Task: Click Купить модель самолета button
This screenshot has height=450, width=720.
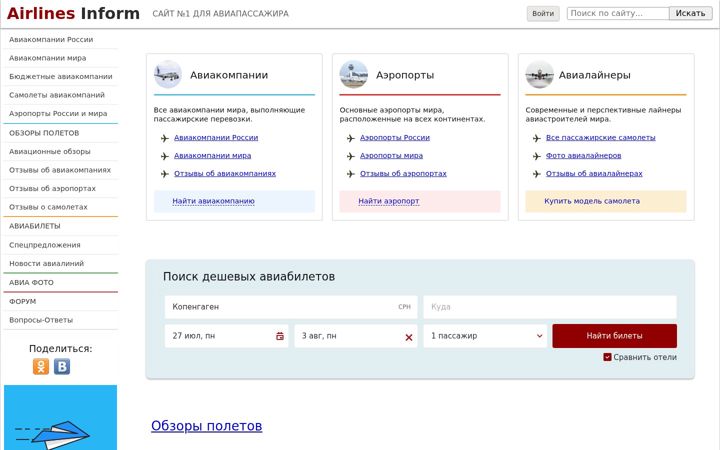Action: tap(606, 201)
